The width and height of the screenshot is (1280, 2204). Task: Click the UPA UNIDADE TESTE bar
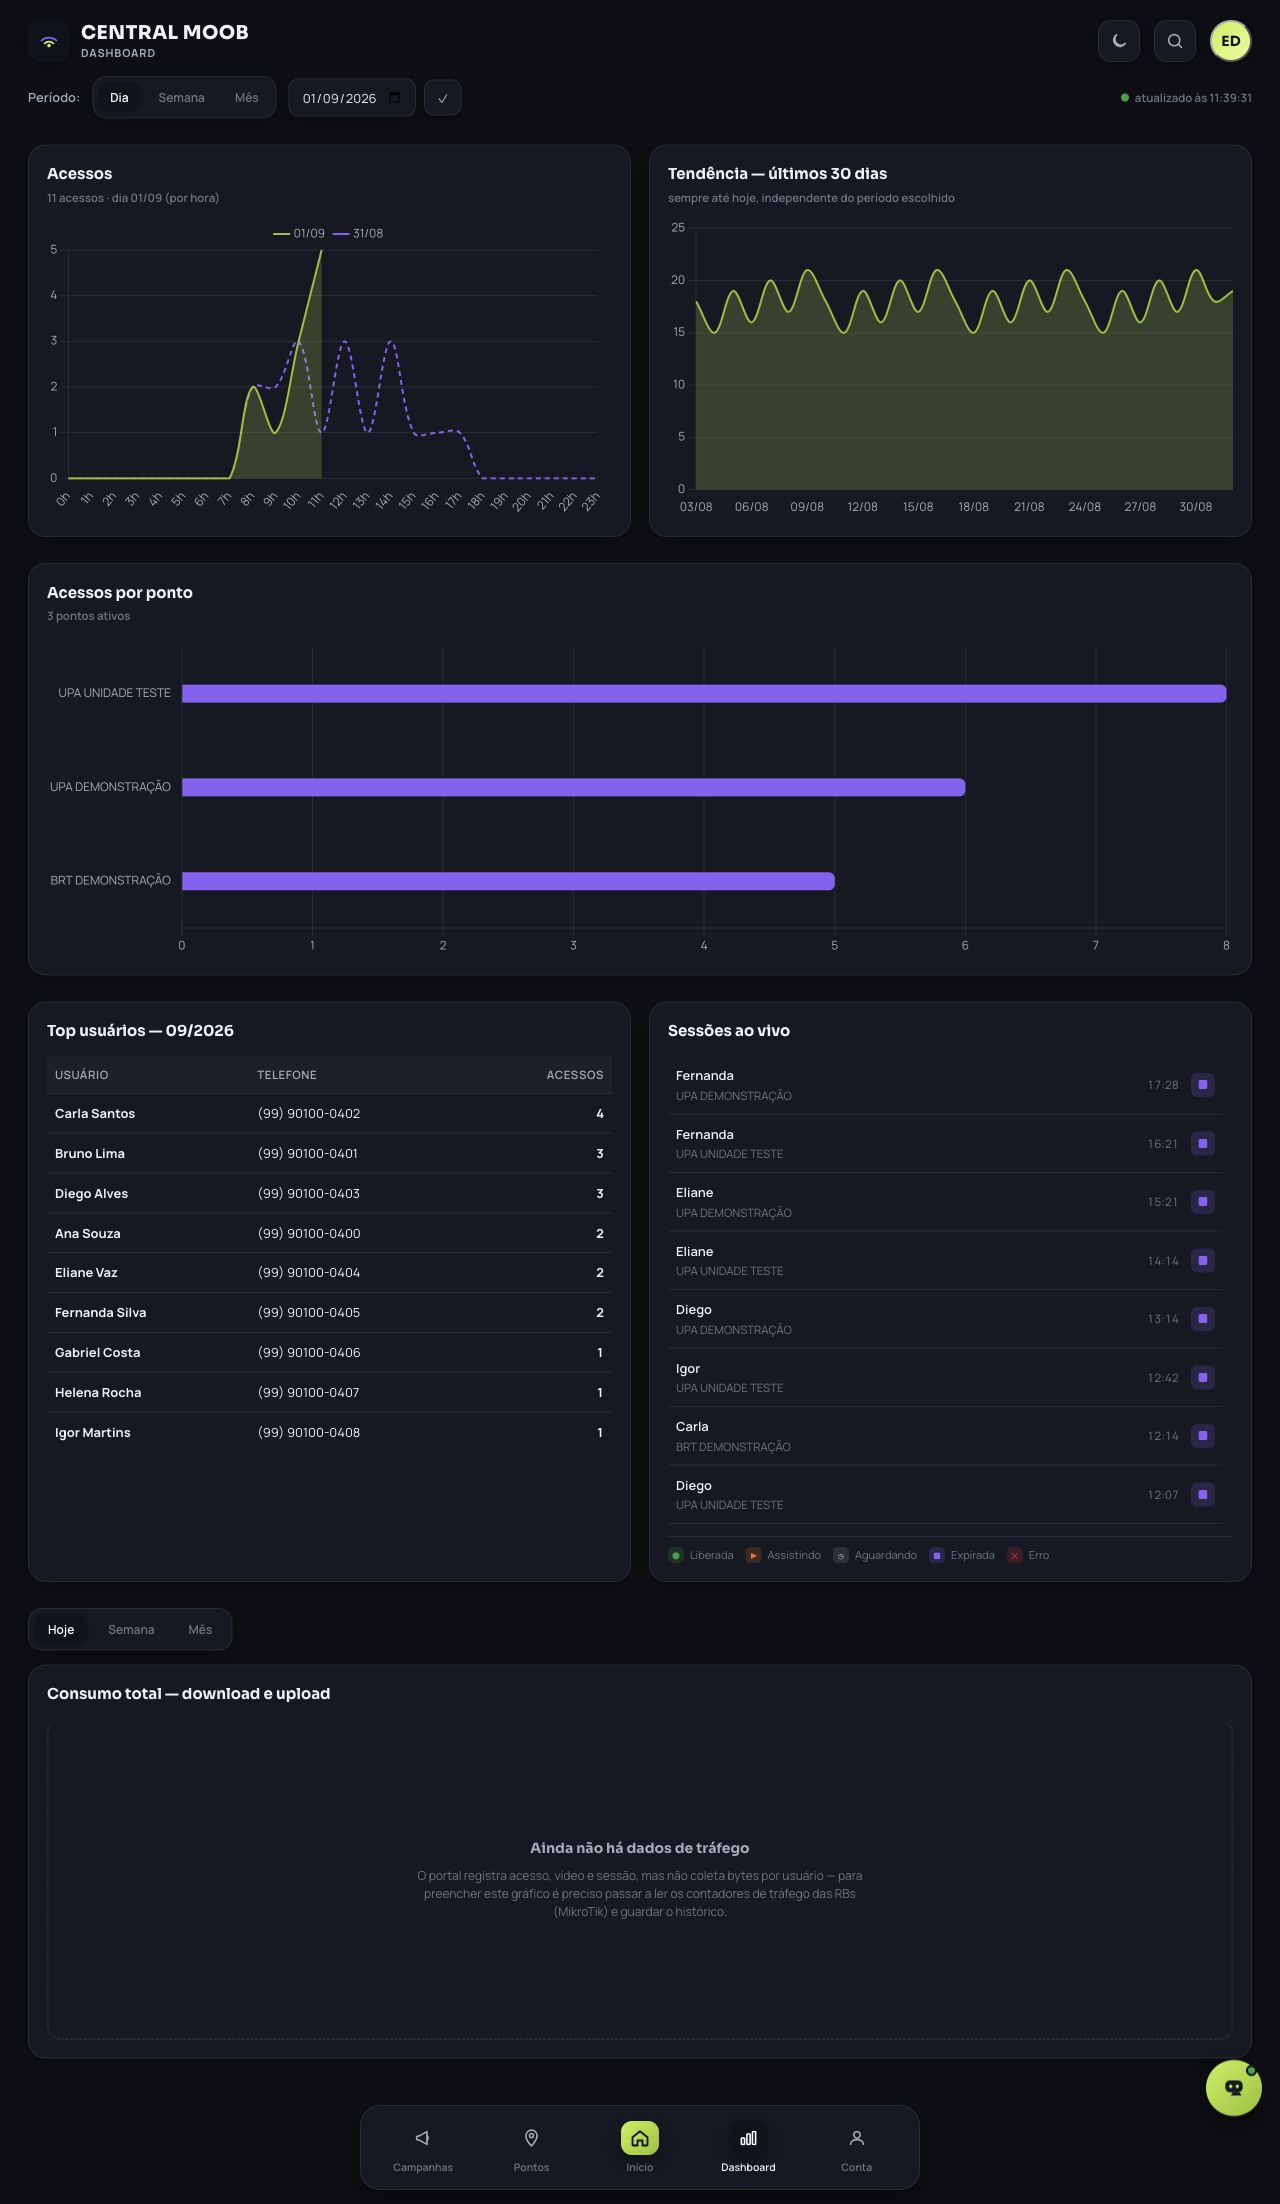pos(704,694)
